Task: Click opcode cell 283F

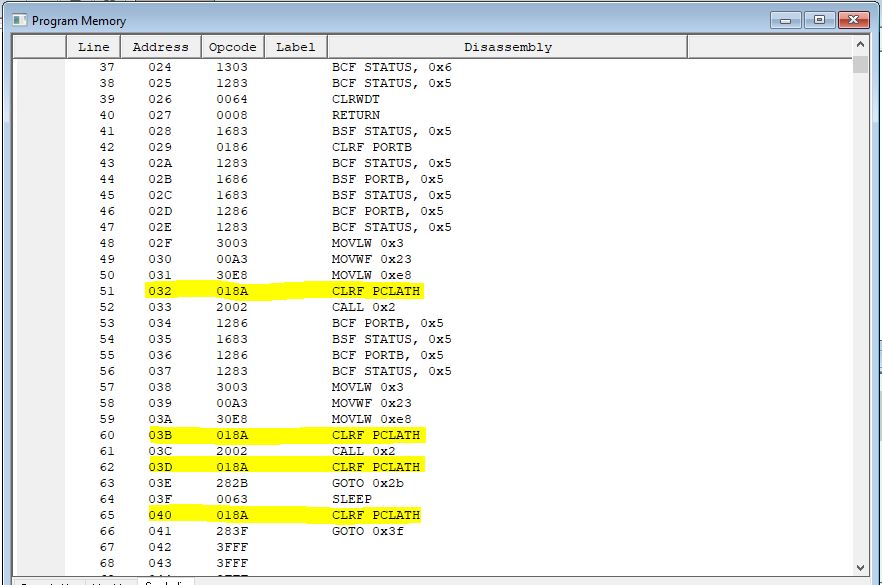Action: (x=232, y=531)
